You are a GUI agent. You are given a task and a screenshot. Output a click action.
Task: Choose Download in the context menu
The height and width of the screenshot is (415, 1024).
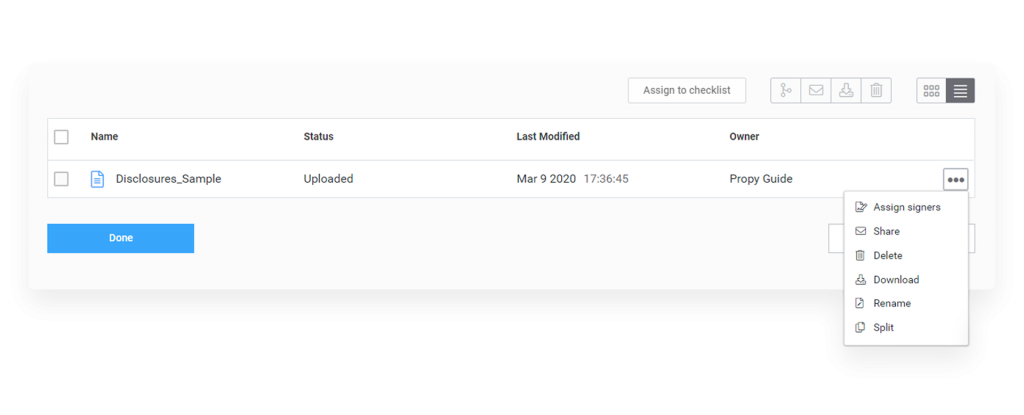[x=895, y=279]
